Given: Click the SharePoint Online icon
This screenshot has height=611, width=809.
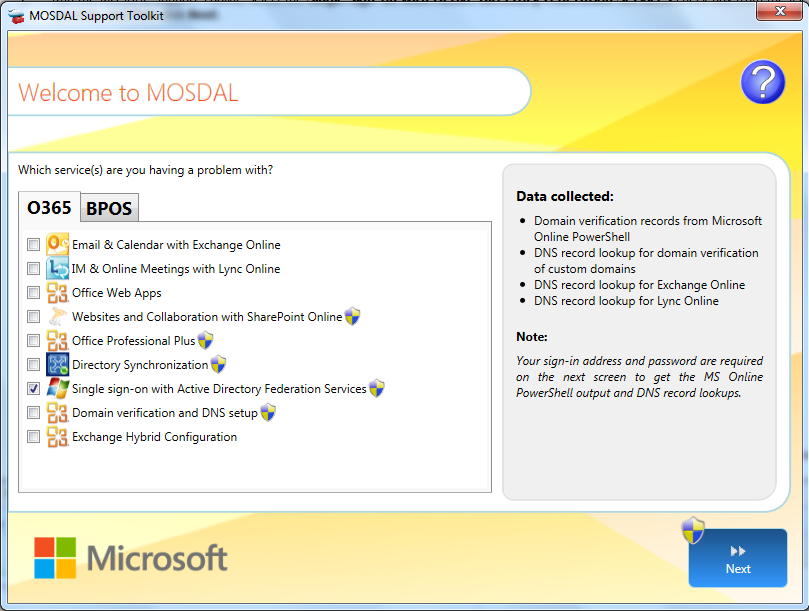Looking at the screenshot, I should tap(57, 316).
